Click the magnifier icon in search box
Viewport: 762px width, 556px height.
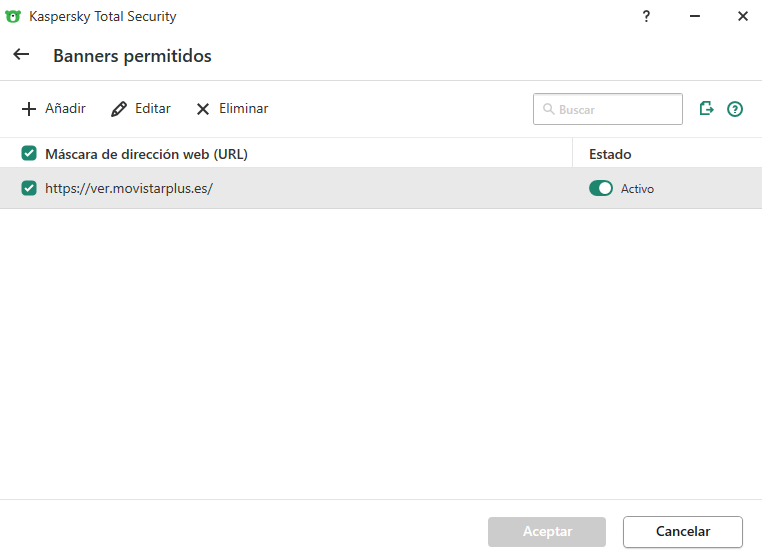[x=548, y=109]
